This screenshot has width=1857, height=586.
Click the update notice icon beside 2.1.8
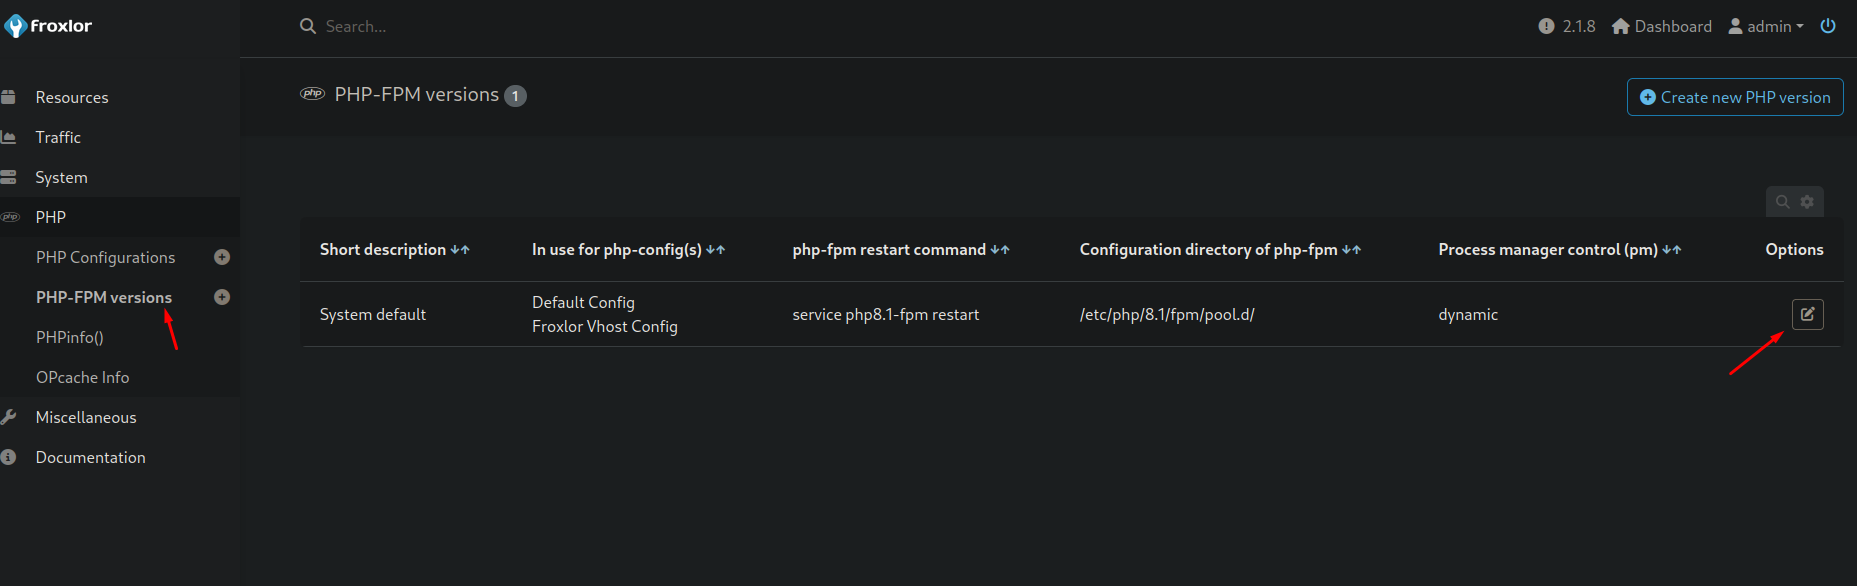tap(1546, 26)
